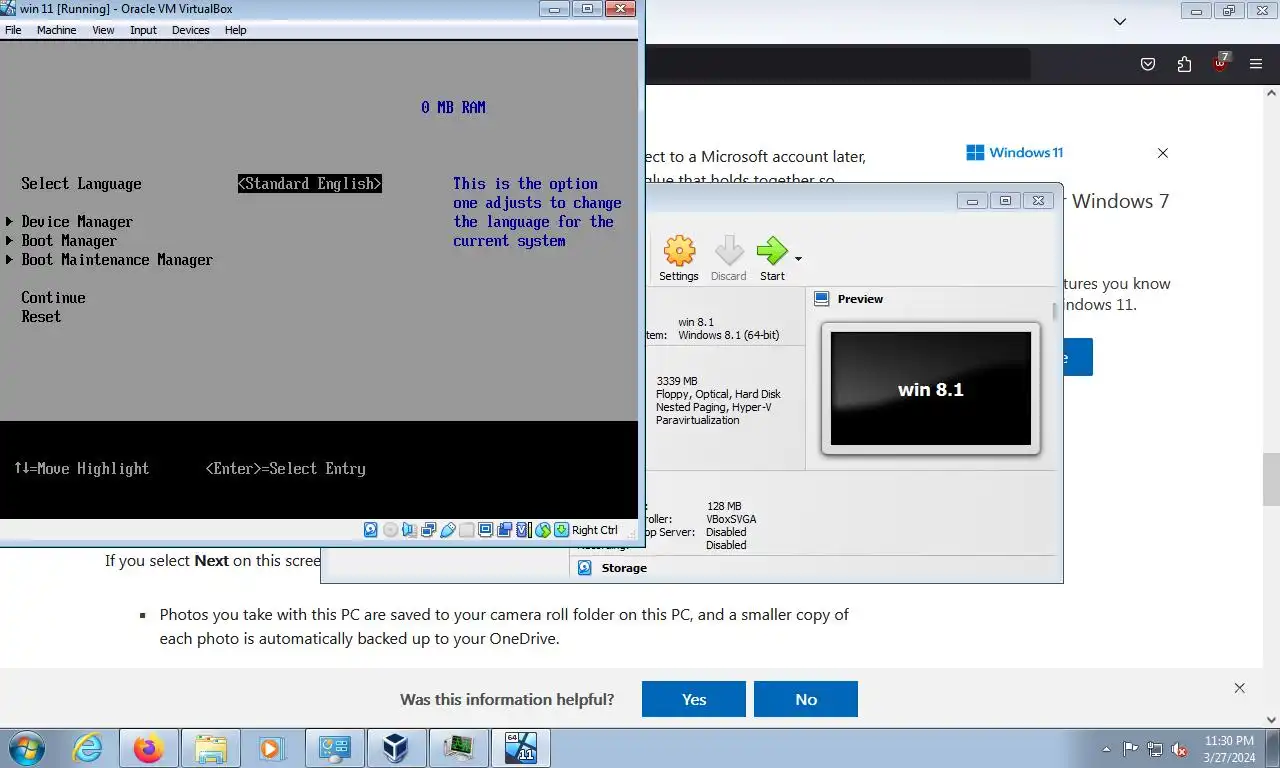Show hidden tray icons arrow

[1106, 749]
